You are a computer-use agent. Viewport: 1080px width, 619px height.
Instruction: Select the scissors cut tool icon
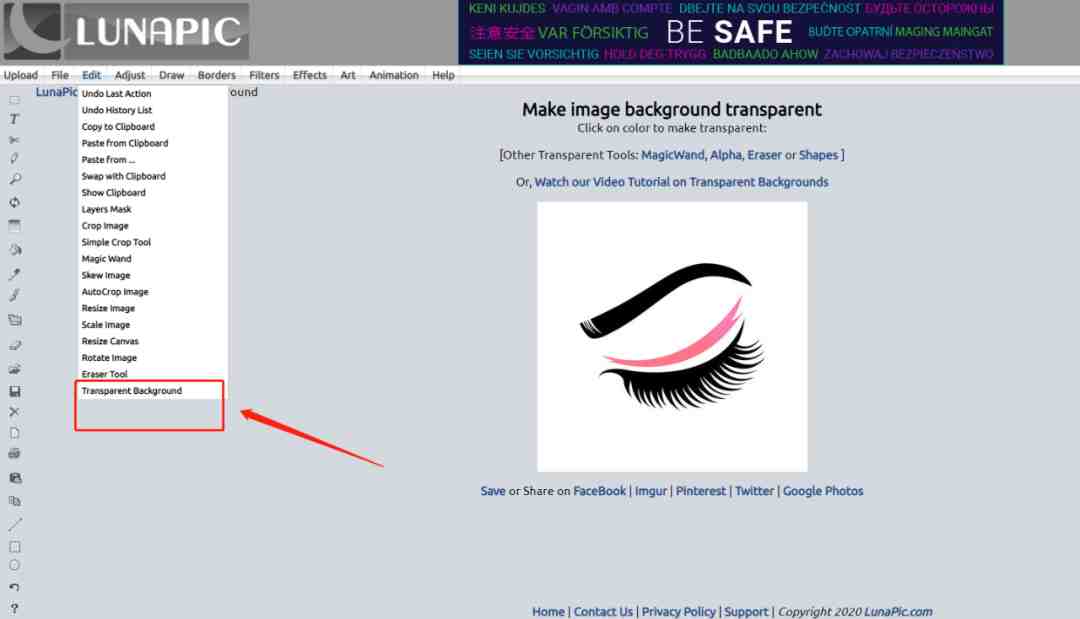coord(14,140)
